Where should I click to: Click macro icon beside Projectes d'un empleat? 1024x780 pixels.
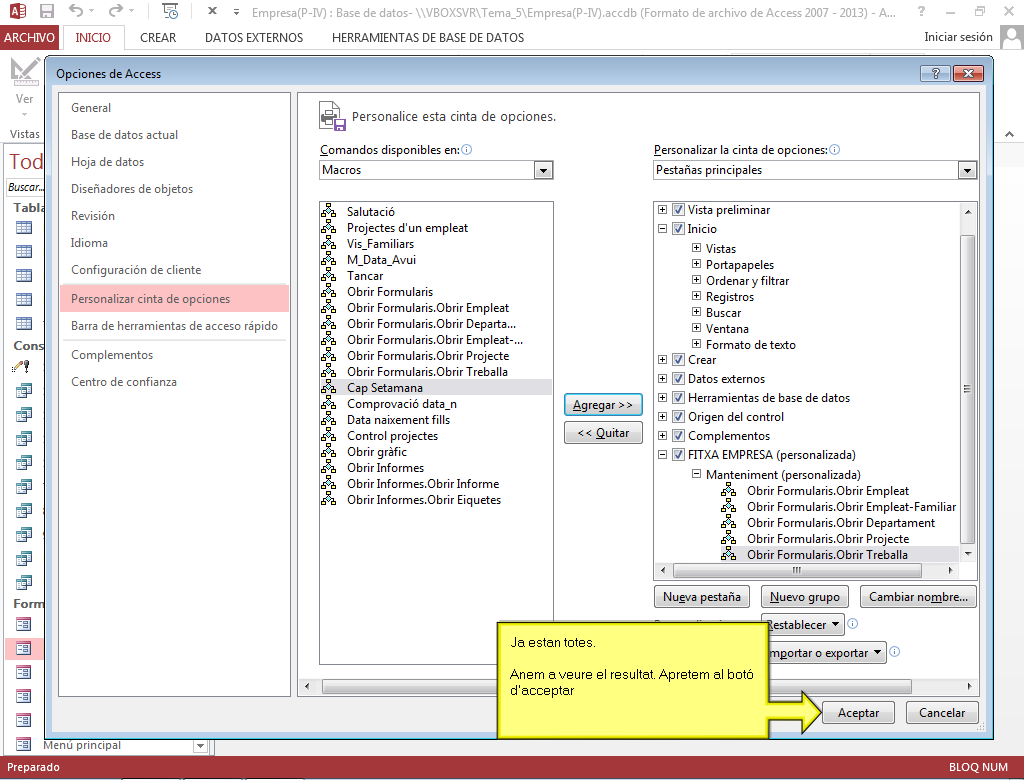point(328,227)
